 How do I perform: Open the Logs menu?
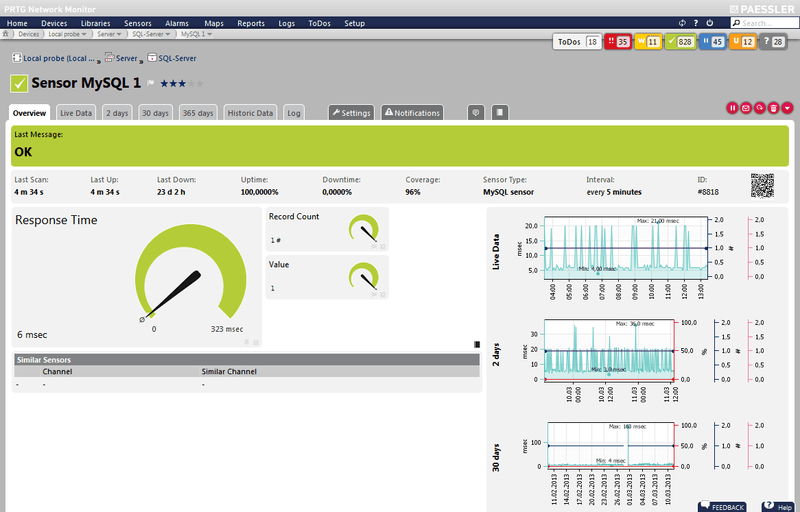287,23
